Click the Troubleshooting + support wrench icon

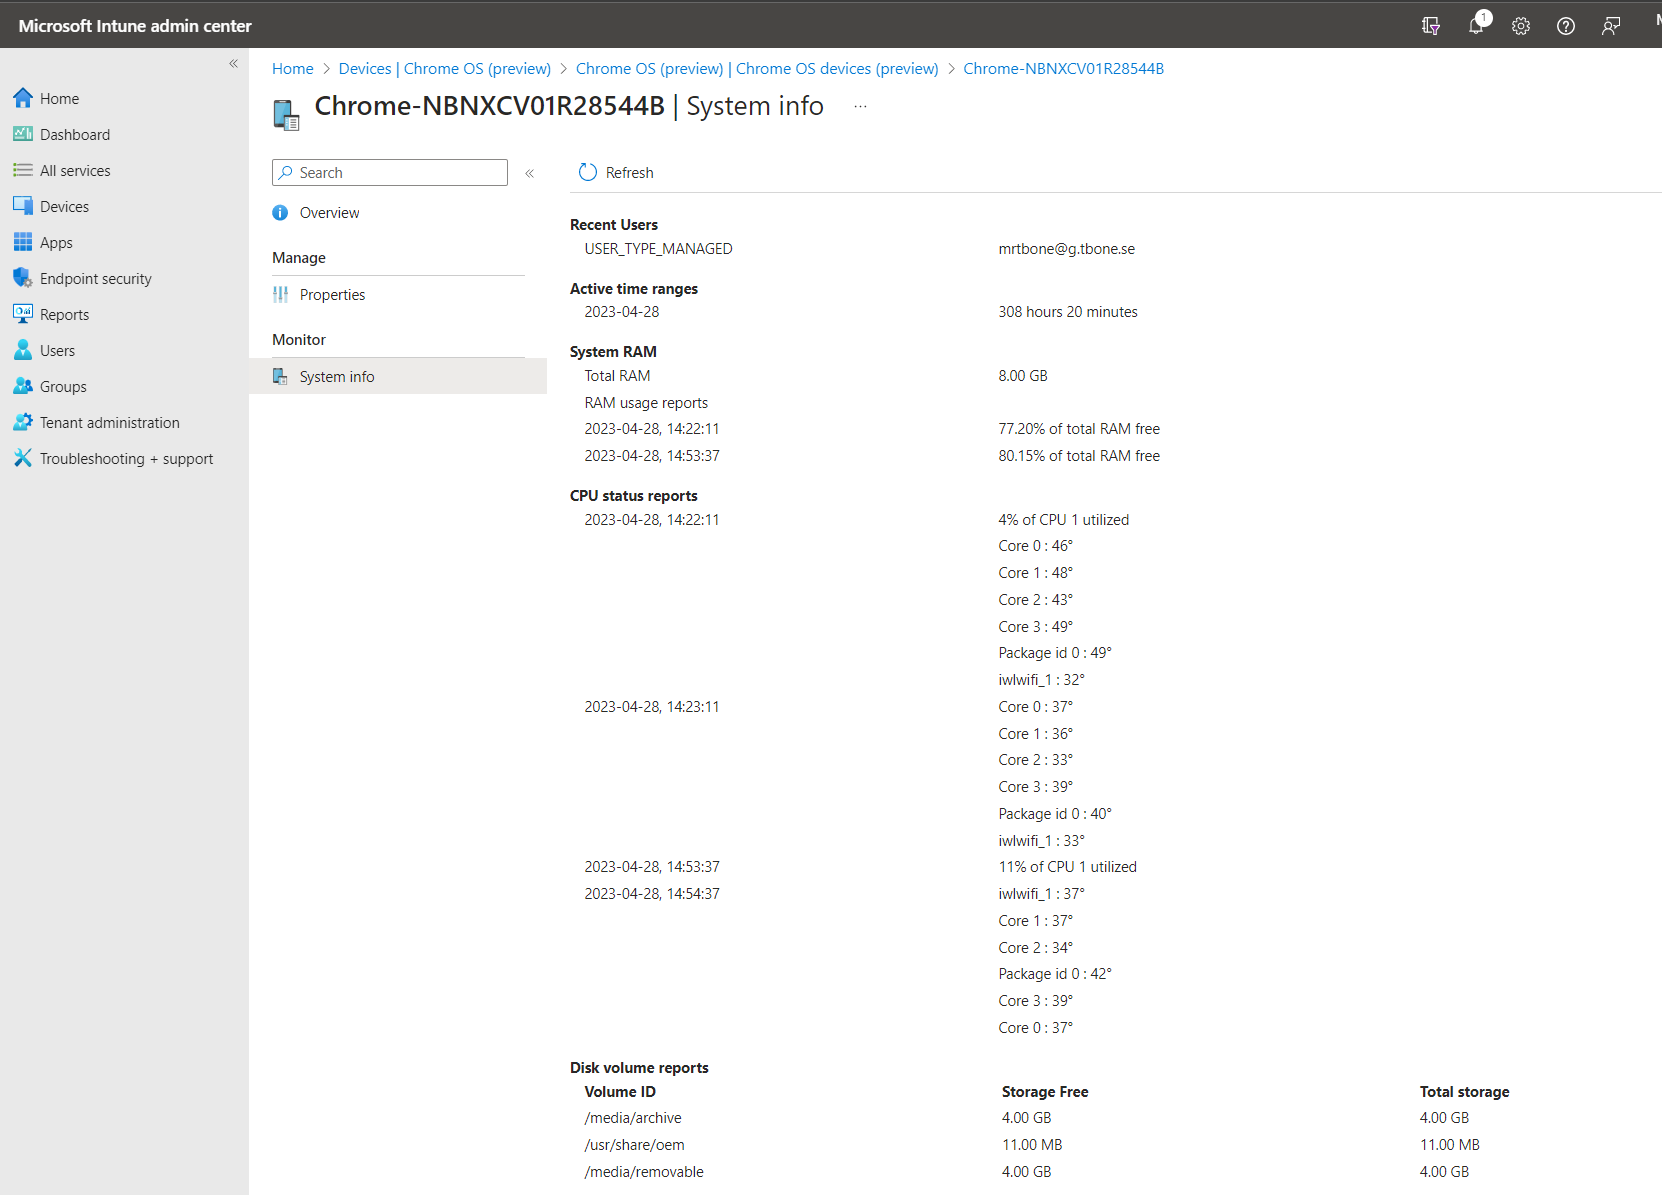pyautogui.click(x=22, y=458)
